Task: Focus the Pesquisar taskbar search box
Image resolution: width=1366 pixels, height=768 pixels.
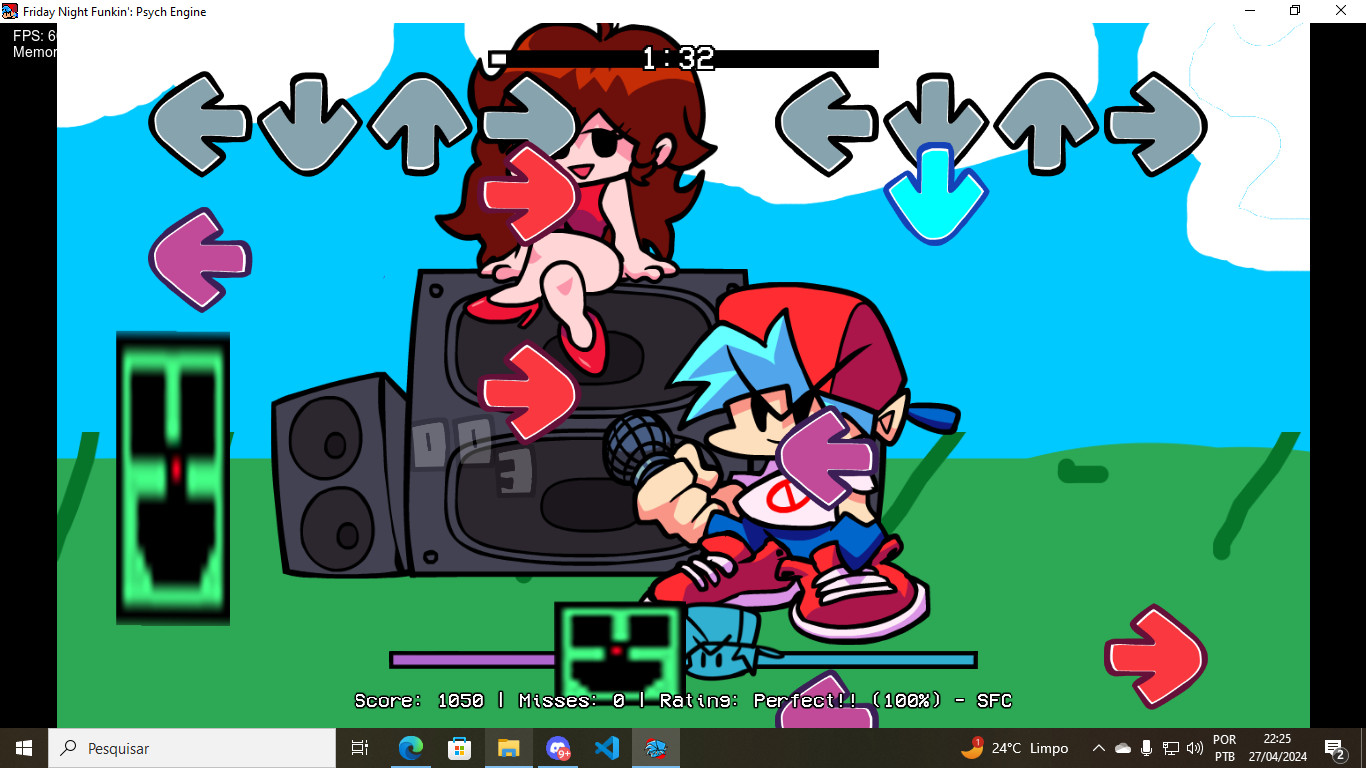Action: 192,748
